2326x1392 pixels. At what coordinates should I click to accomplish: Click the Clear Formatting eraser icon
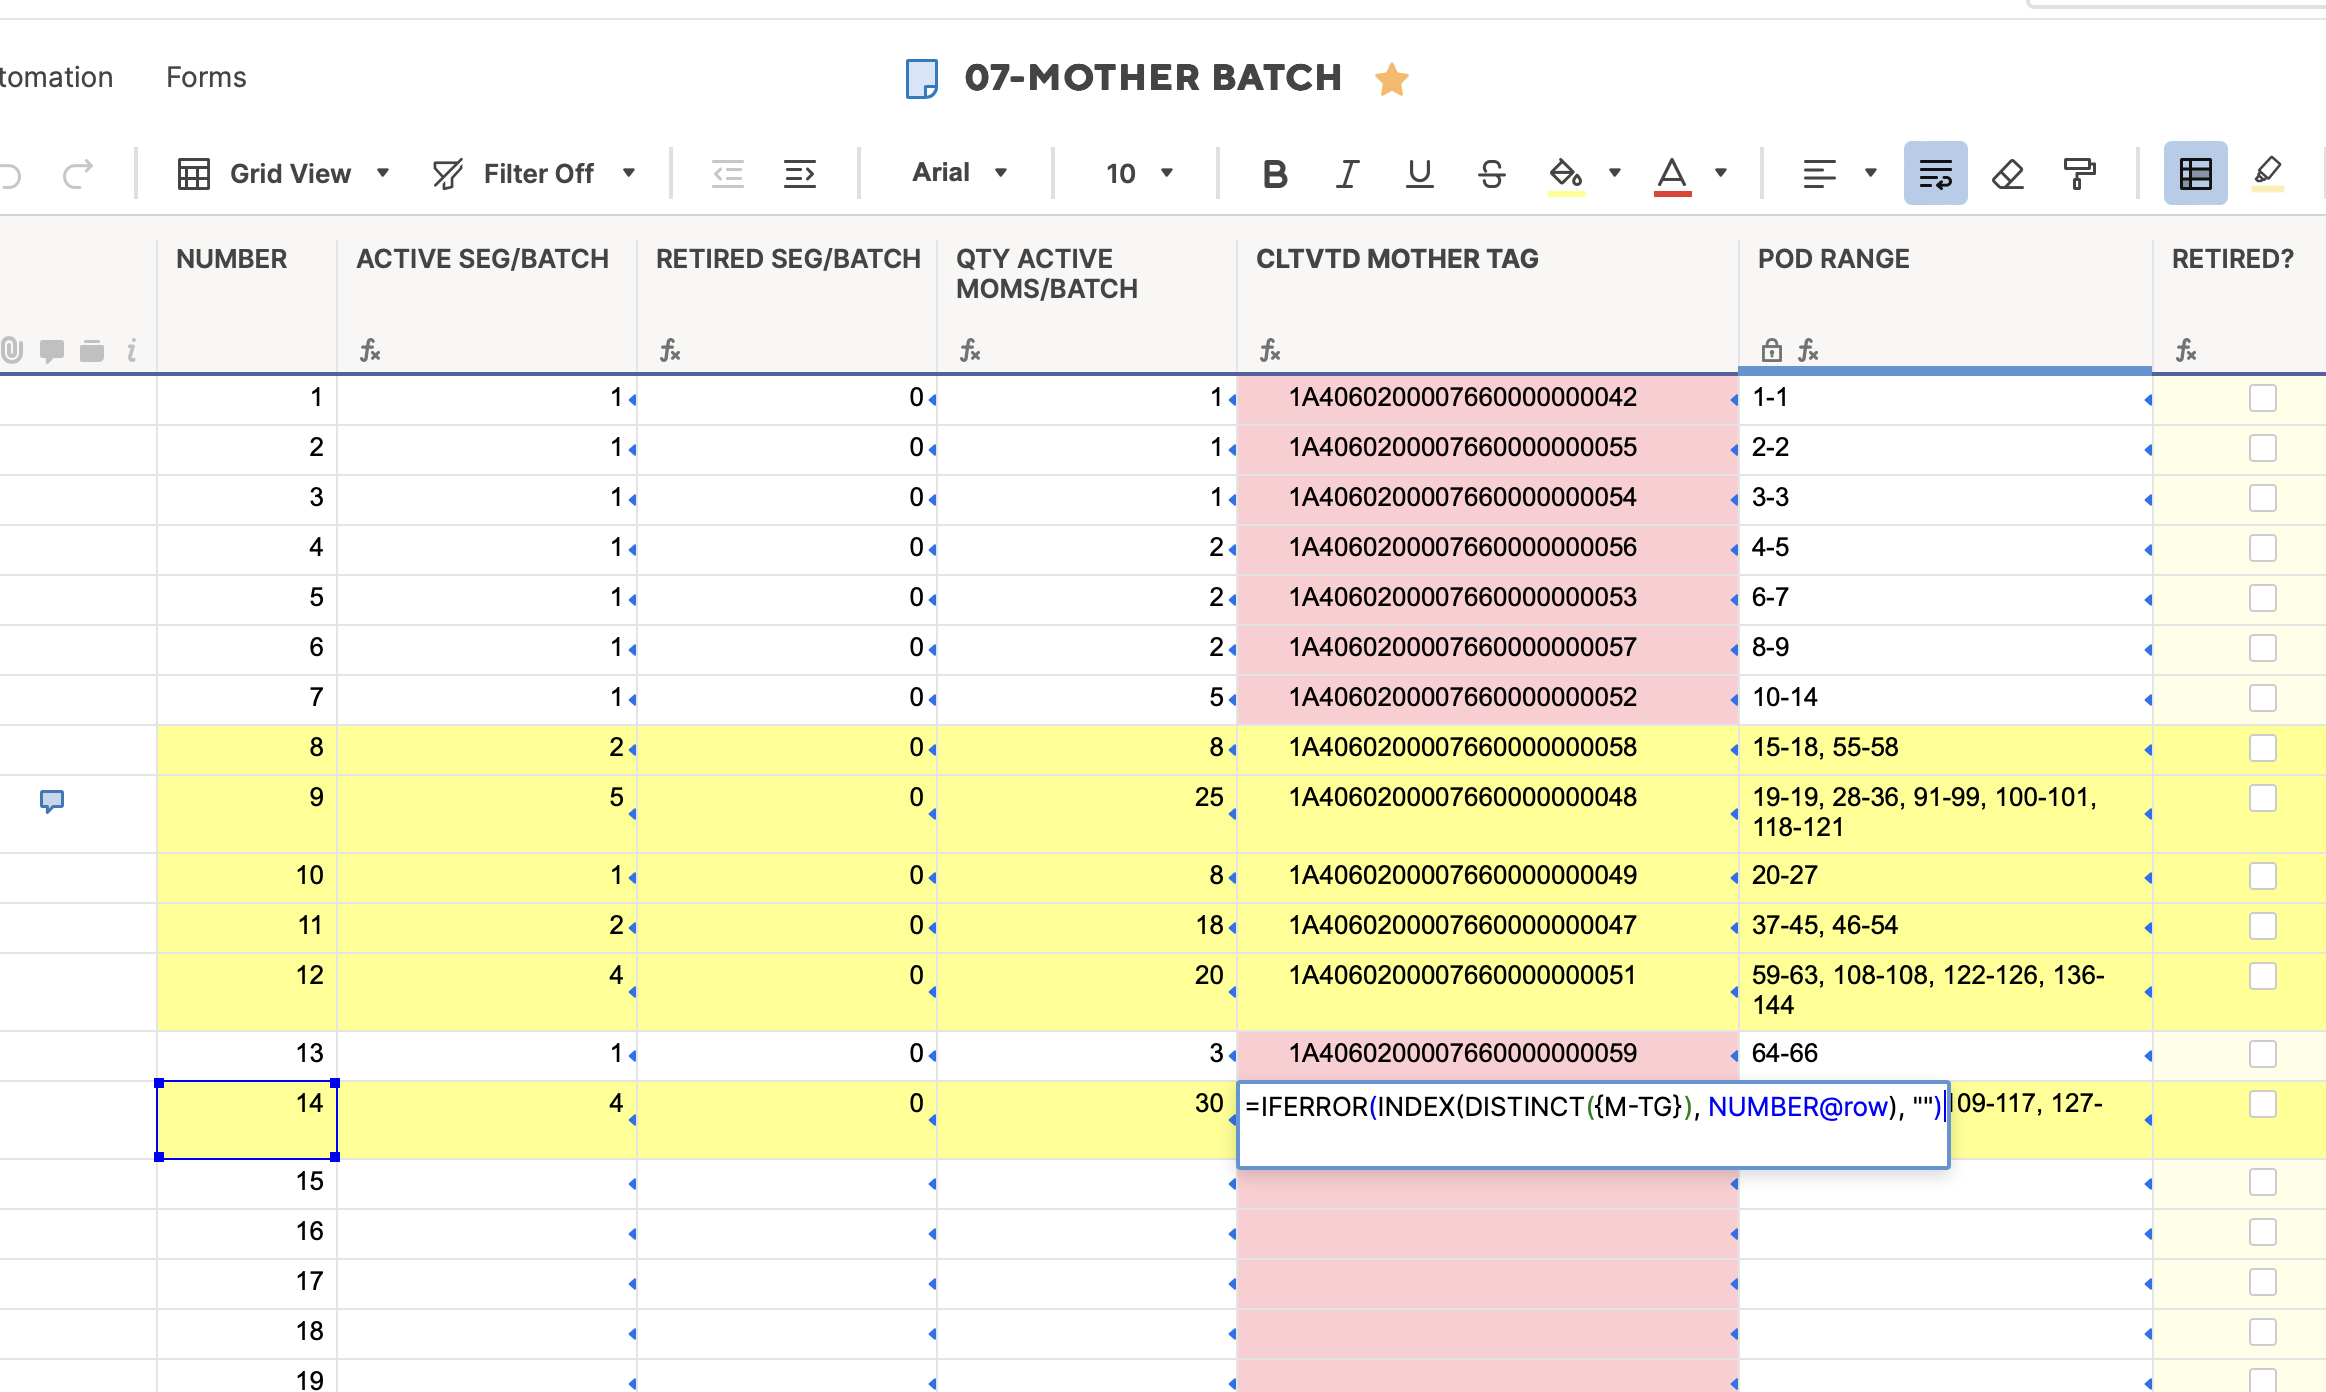(2008, 174)
